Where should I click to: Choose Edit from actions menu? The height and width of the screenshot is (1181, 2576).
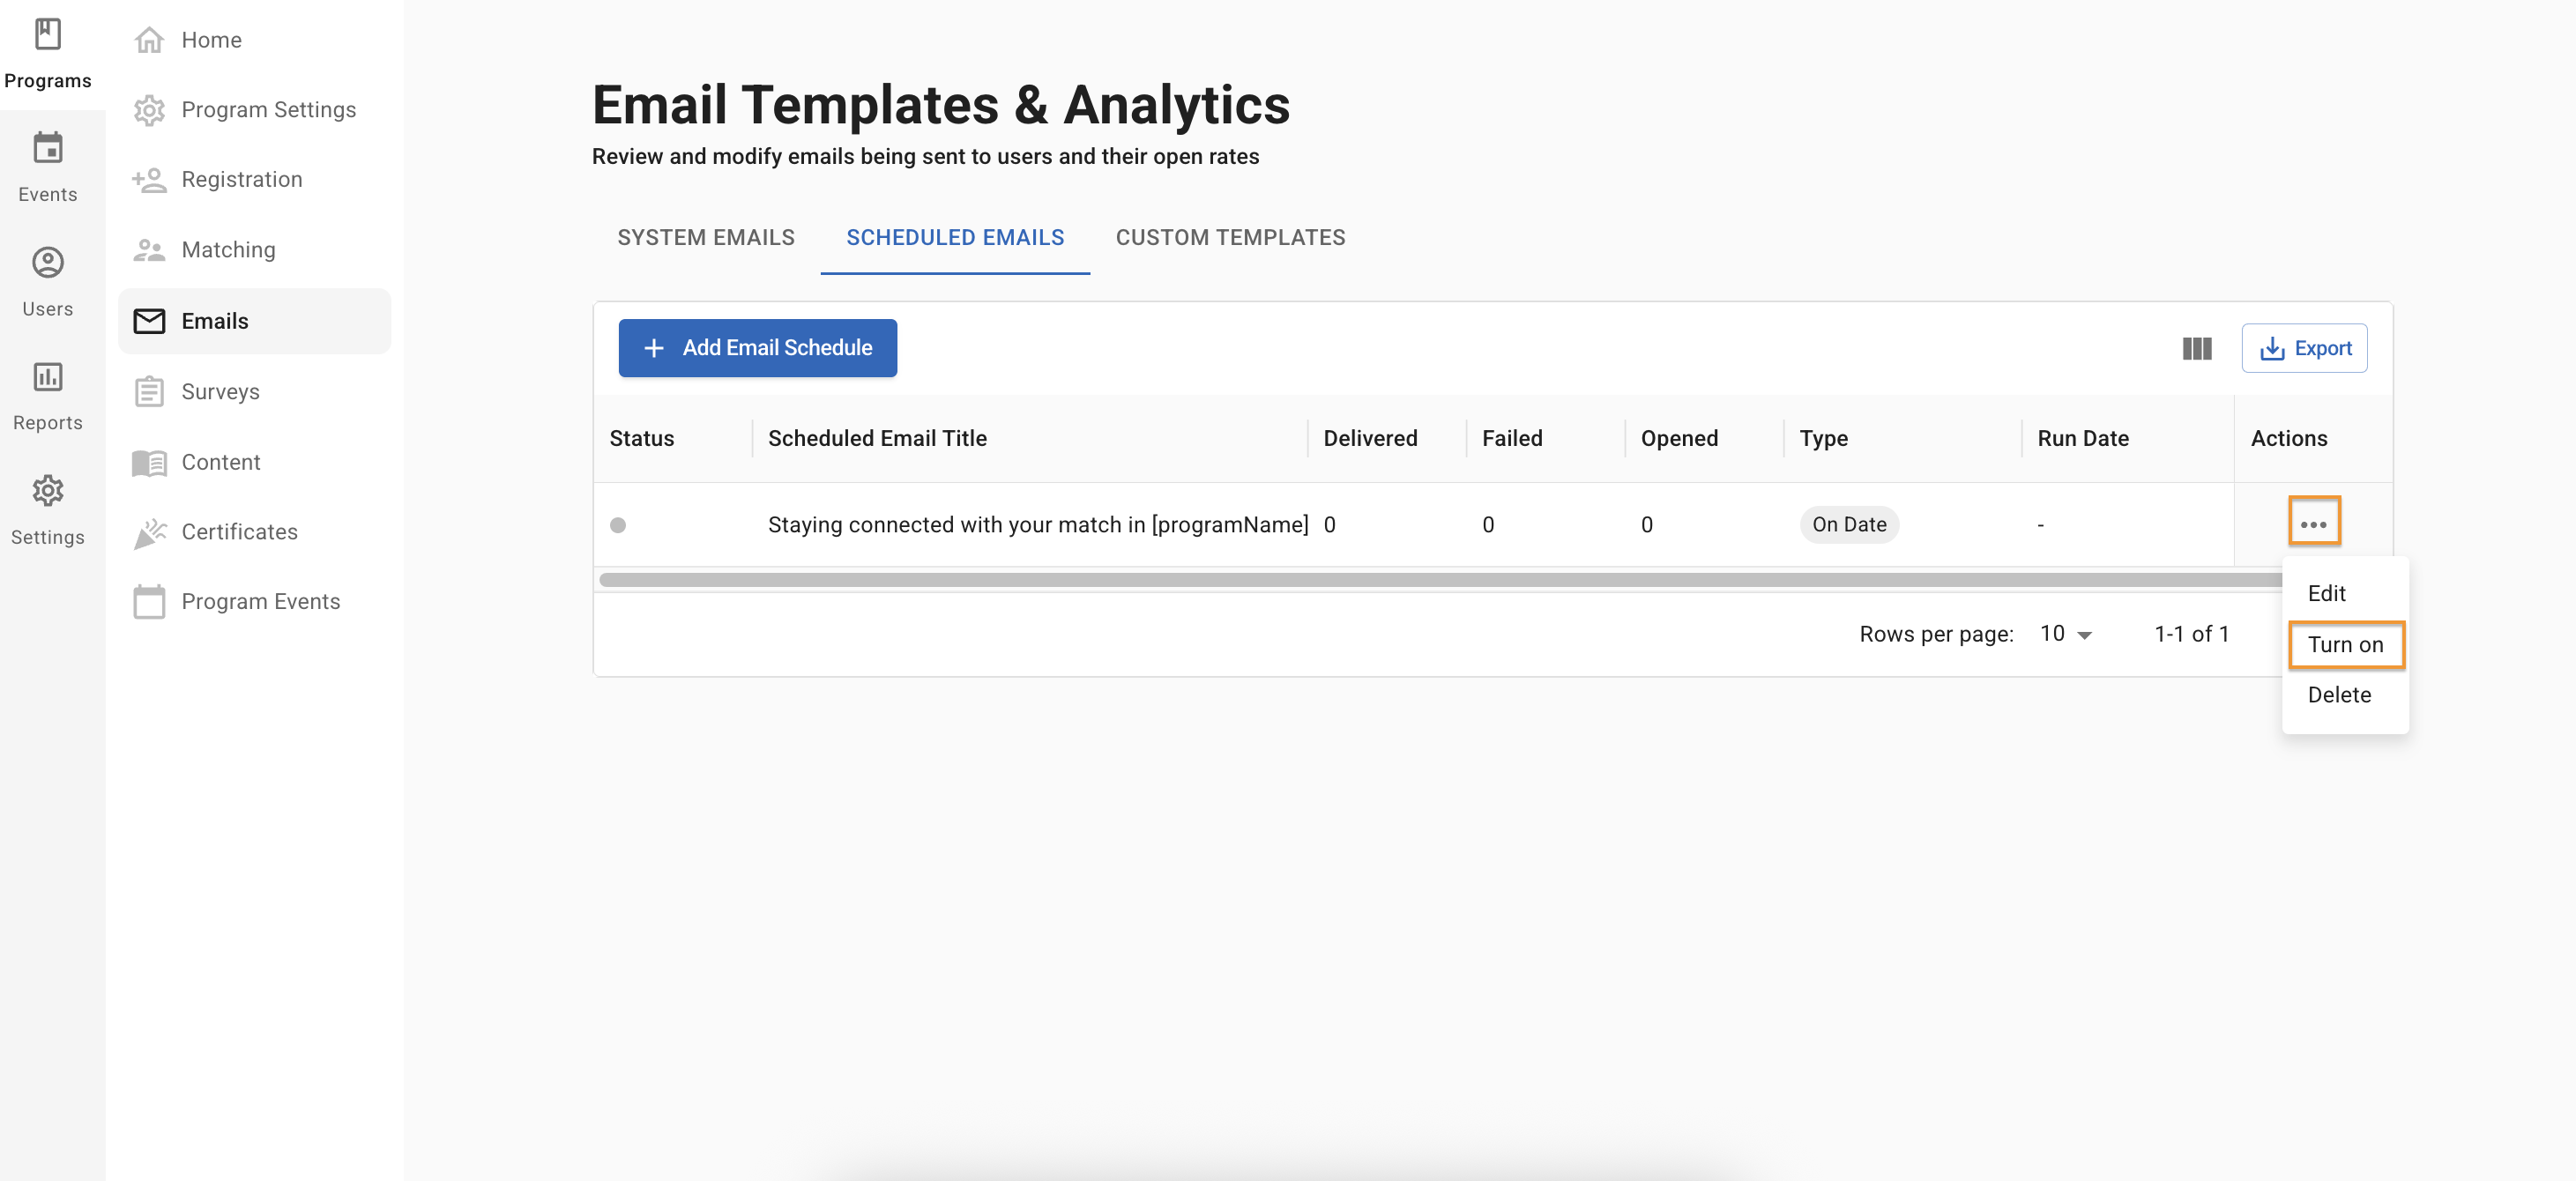[x=2326, y=593]
